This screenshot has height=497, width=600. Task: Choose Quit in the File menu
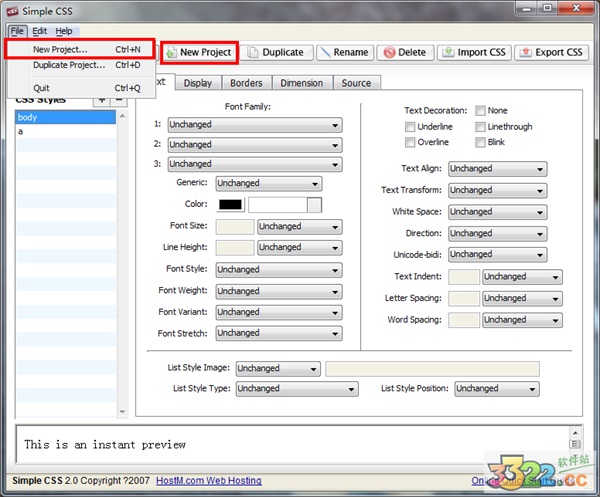[41, 88]
